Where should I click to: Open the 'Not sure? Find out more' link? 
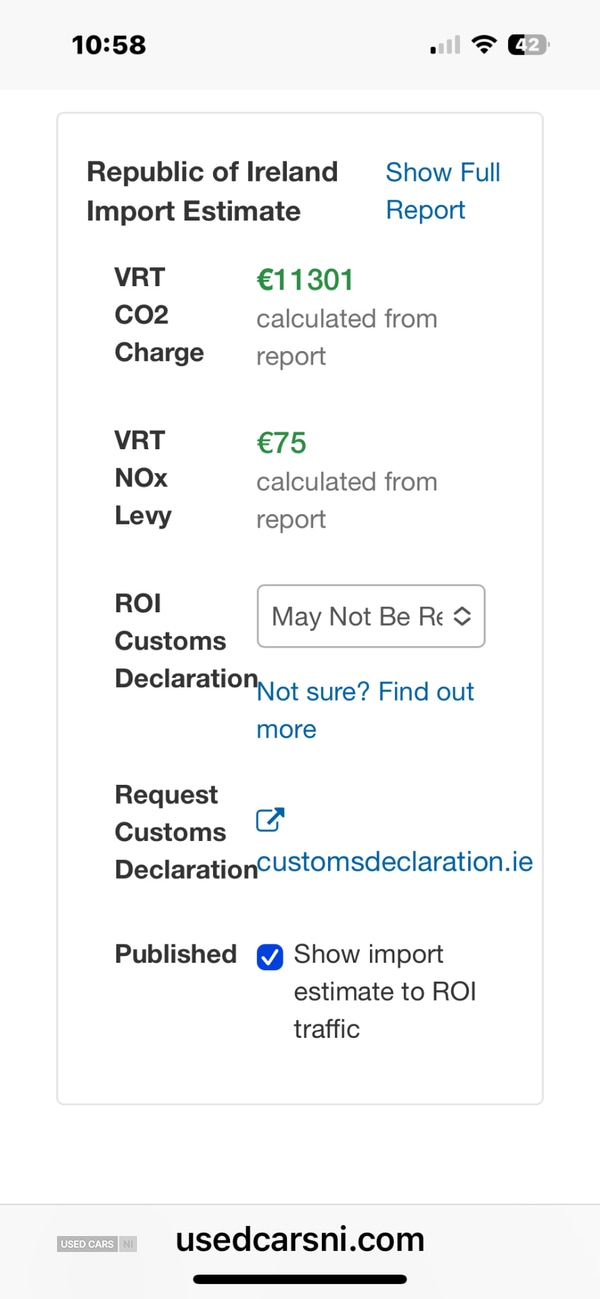(x=364, y=710)
